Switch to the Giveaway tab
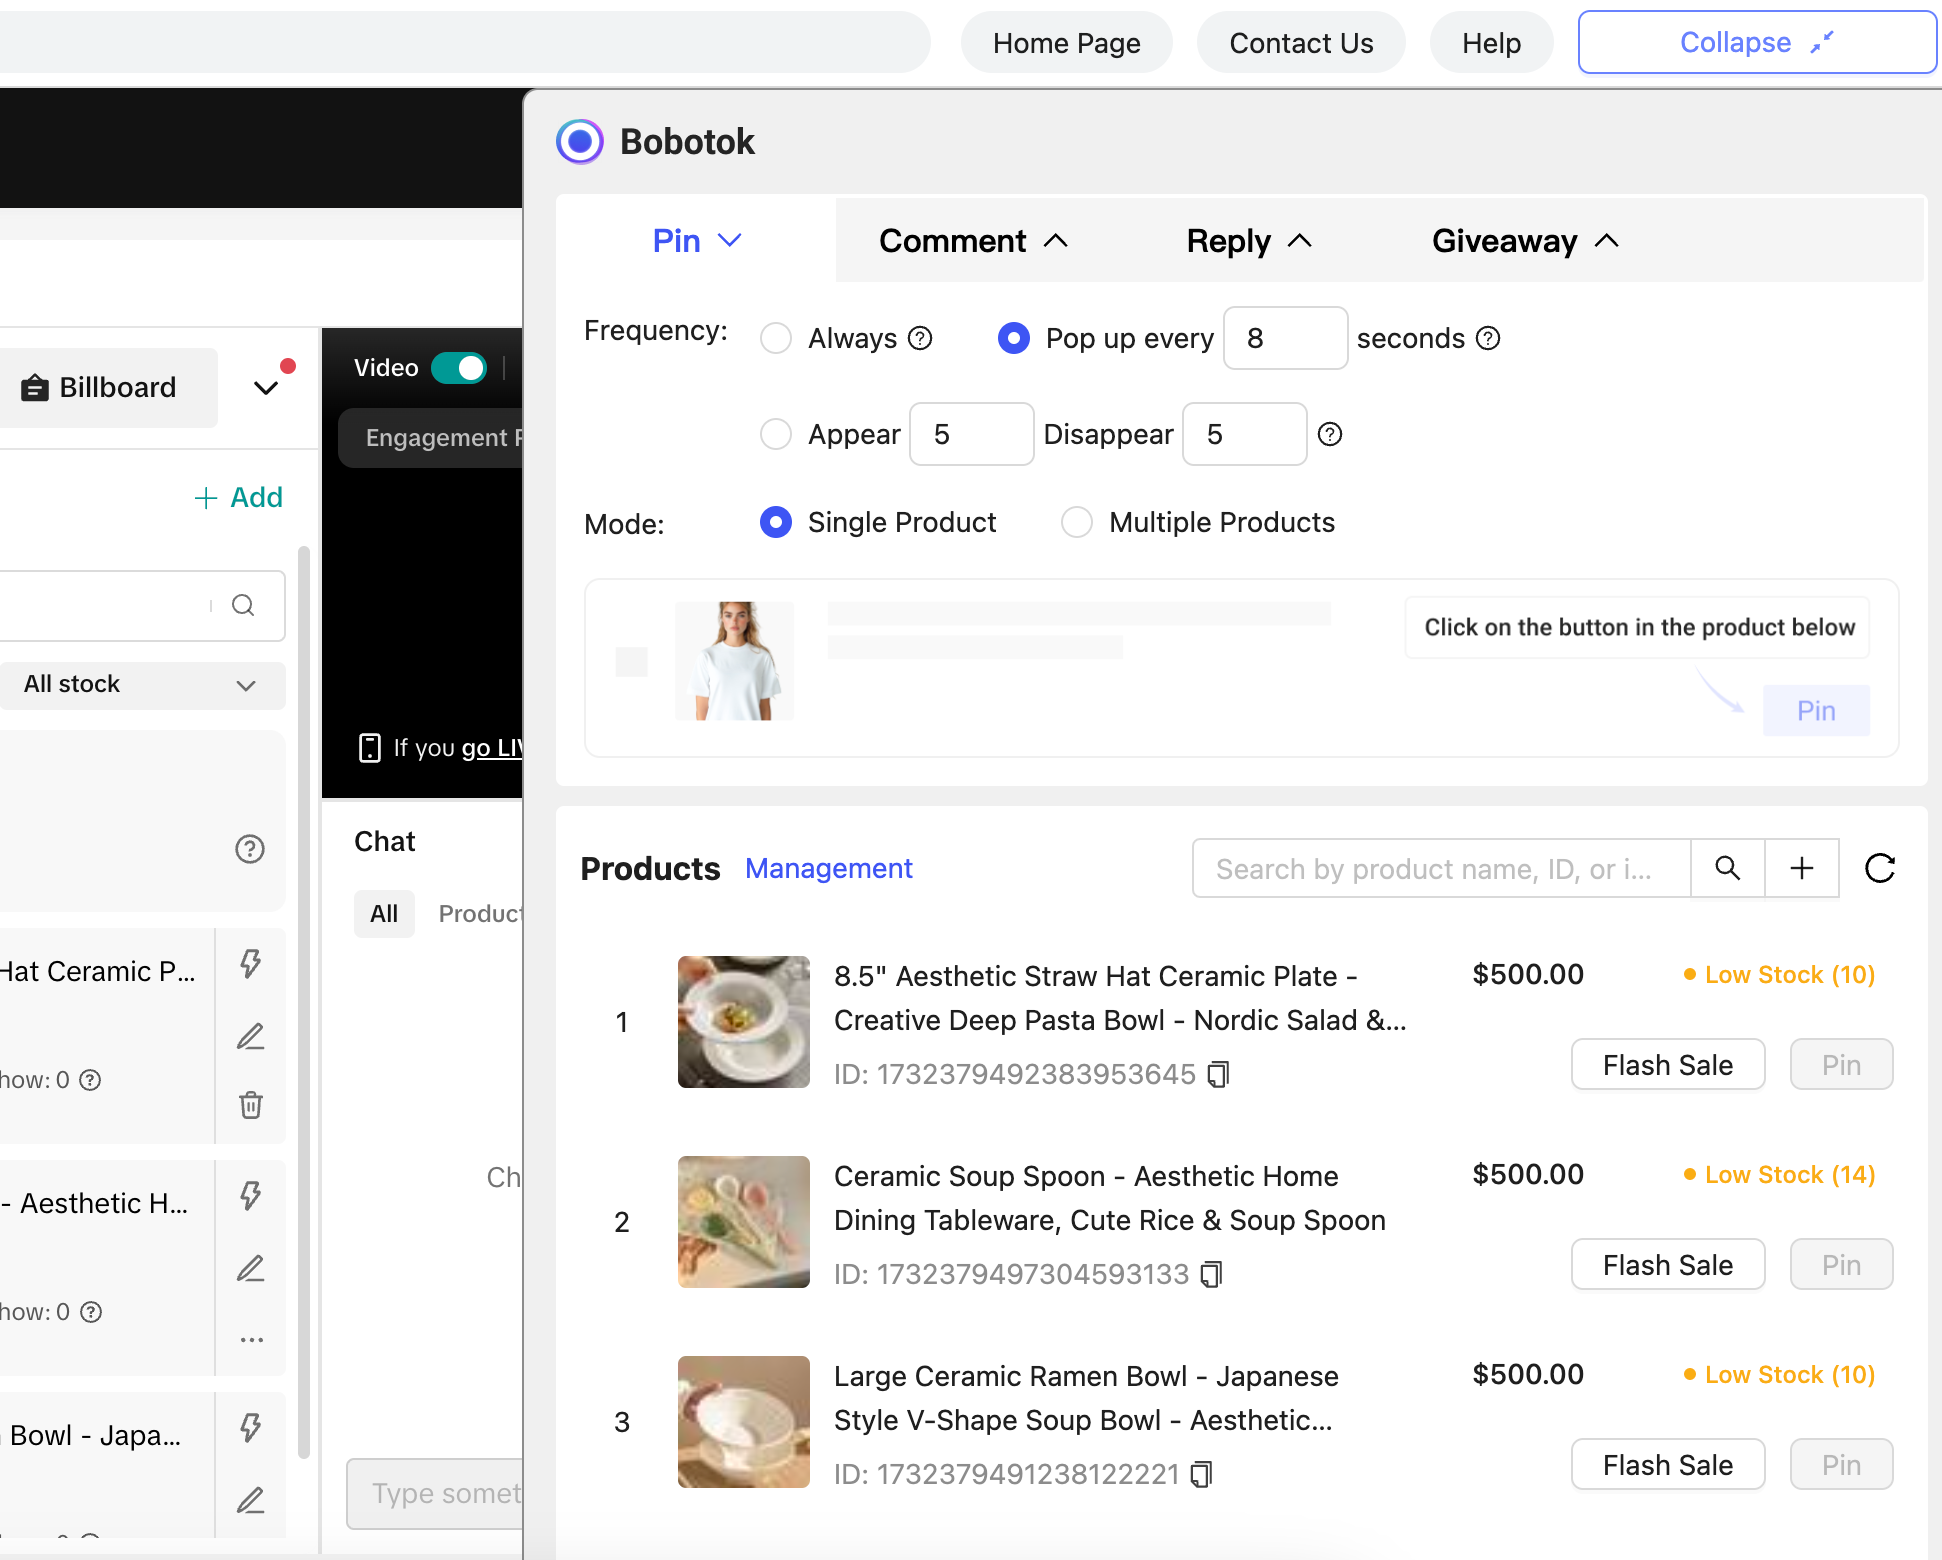 click(1525, 241)
